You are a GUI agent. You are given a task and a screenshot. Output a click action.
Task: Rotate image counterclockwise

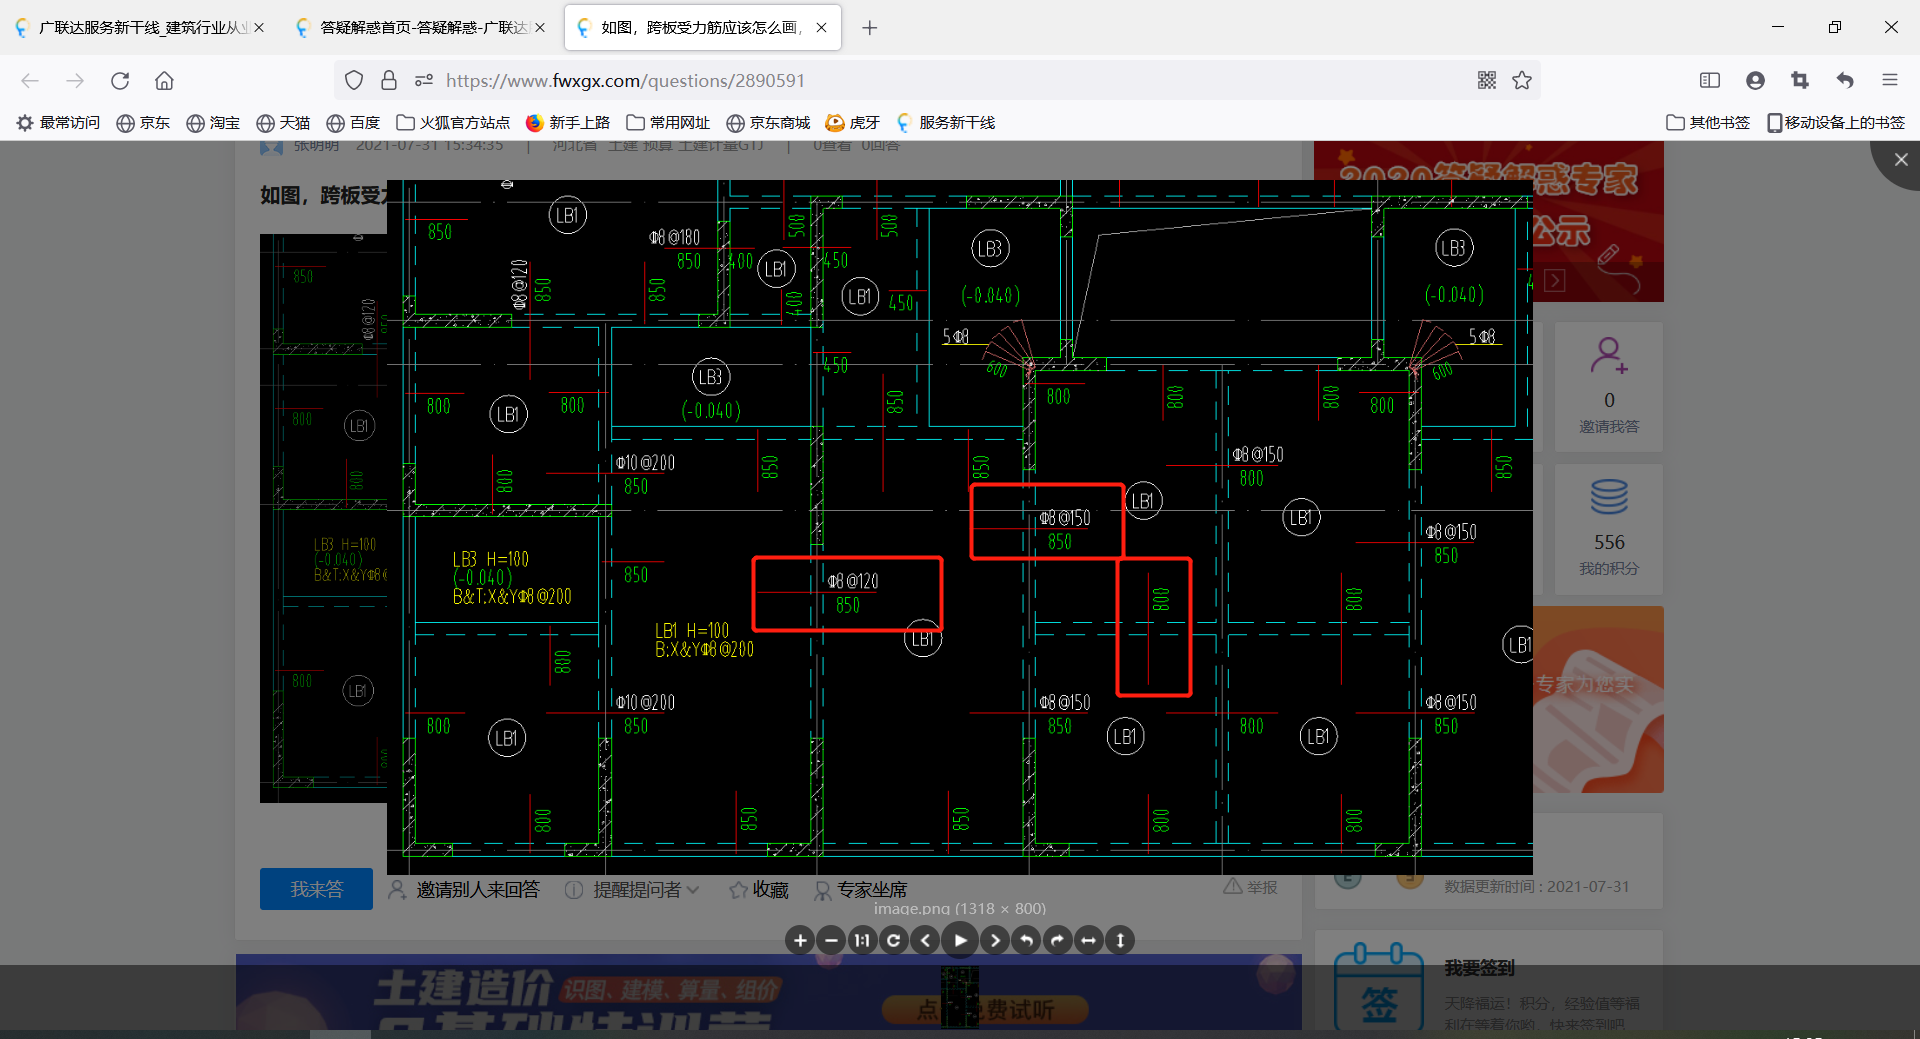[1026, 940]
